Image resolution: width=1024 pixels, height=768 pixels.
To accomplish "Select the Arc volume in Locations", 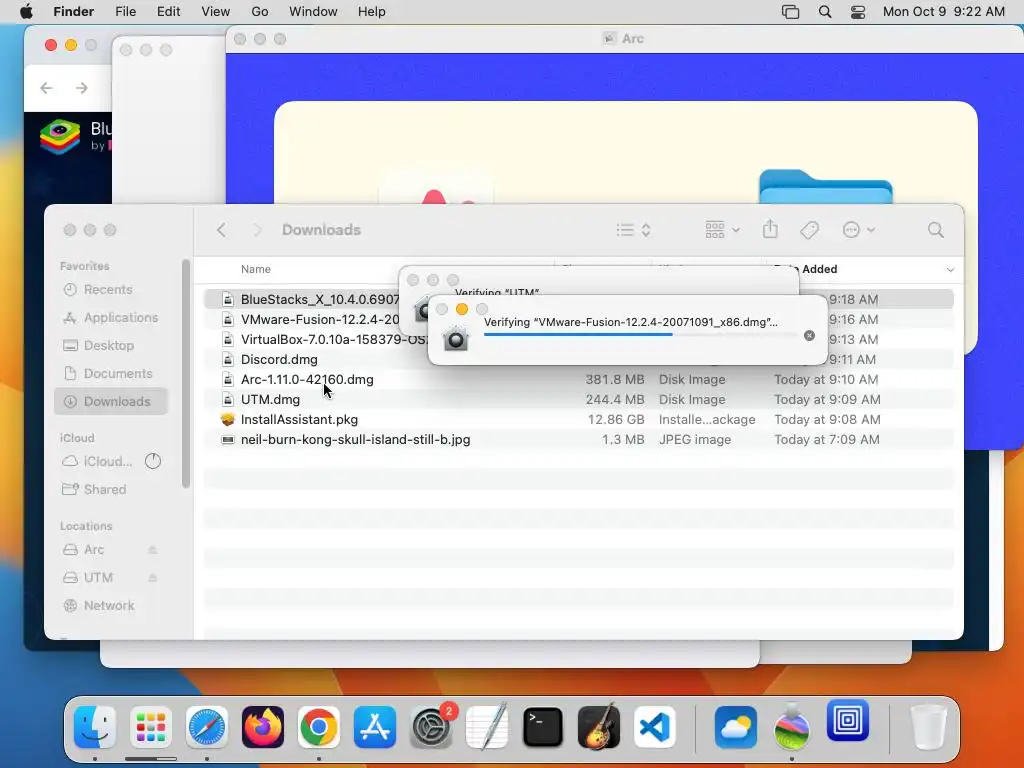I will tap(93, 550).
